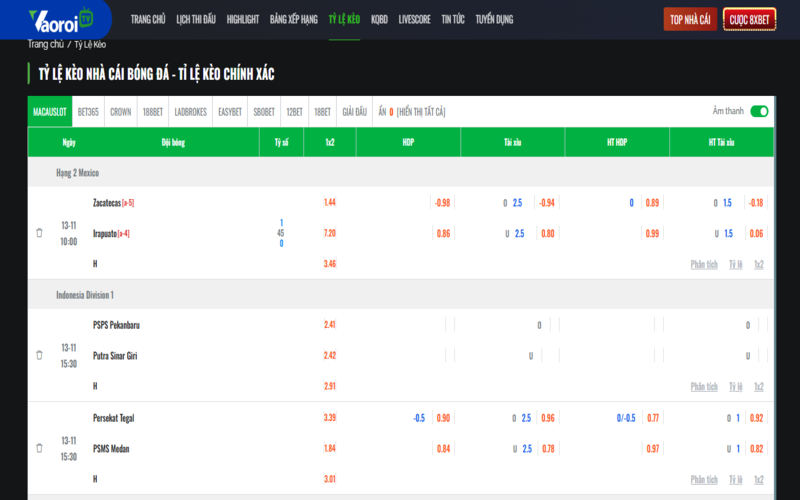Image resolution: width=800 pixels, height=500 pixels.
Task: Toggle the Âm thanh sound switch
Action: tap(759, 112)
